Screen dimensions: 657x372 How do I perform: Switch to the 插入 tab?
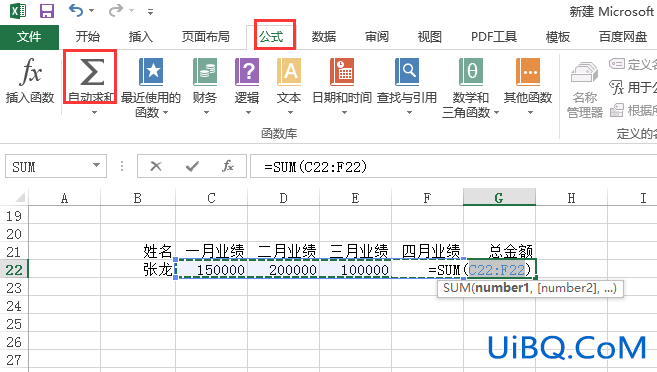[141, 37]
